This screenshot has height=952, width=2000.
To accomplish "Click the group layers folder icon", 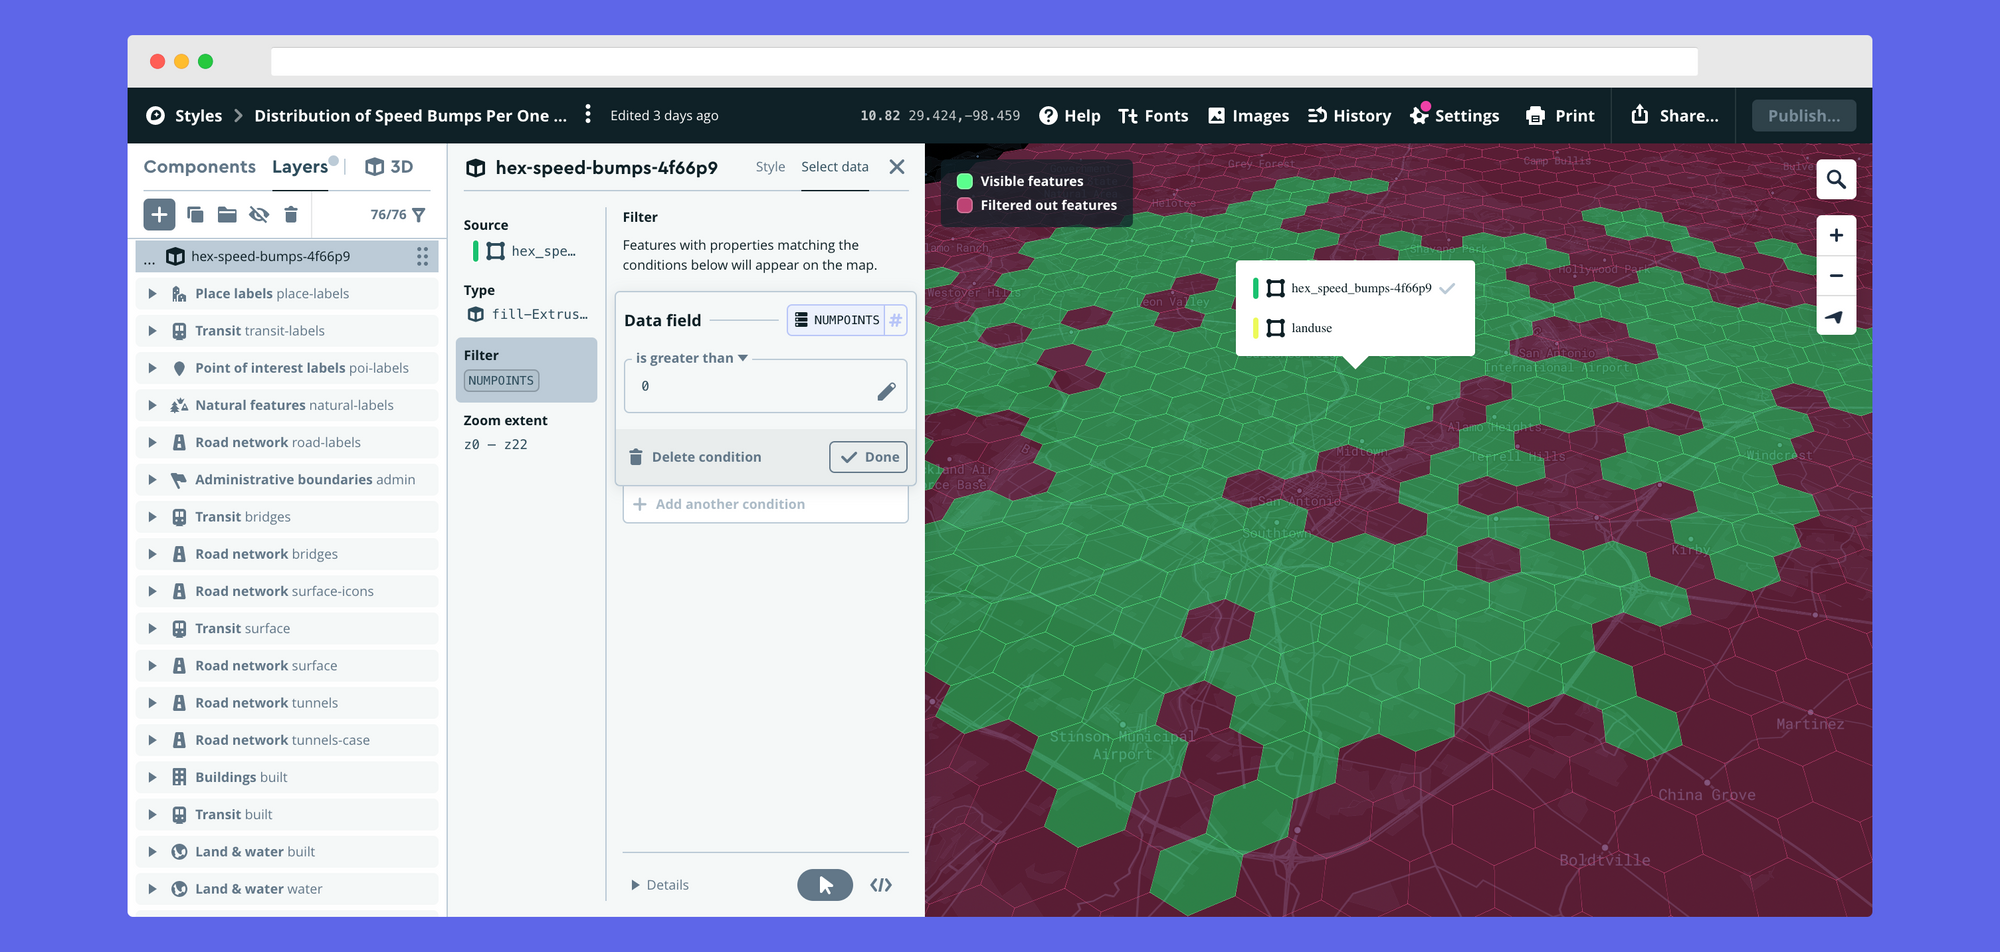I will point(227,215).
